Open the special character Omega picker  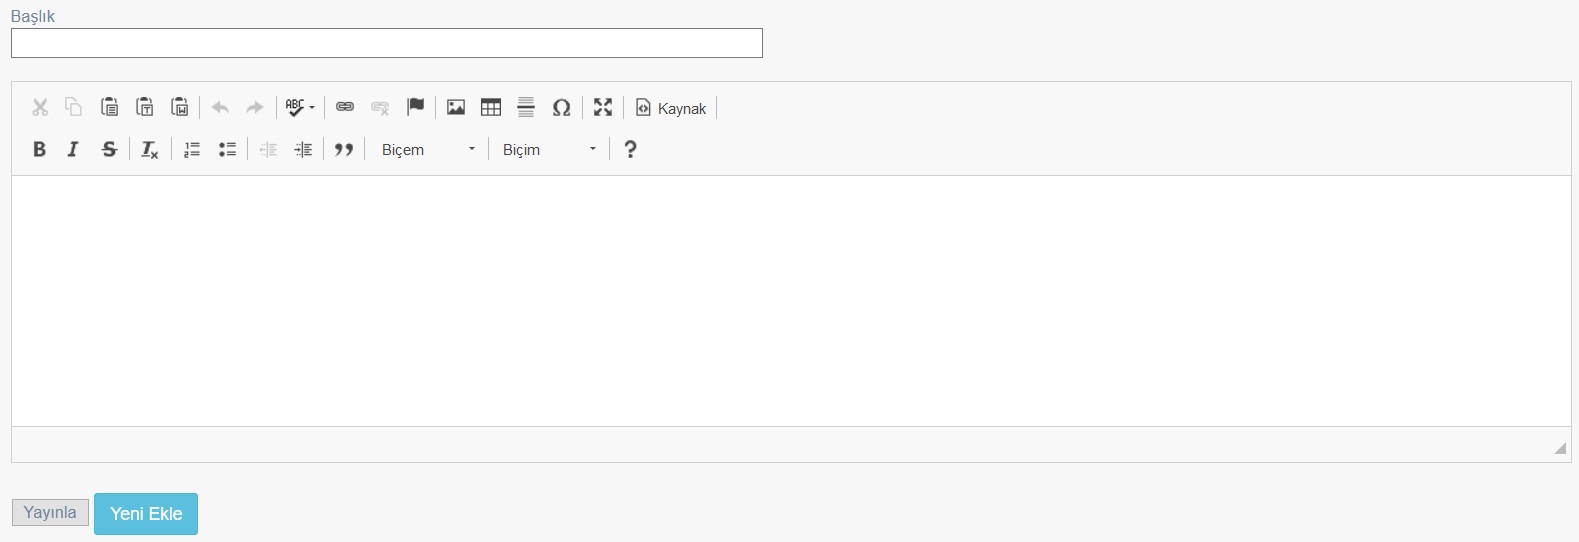(x=562, y=107)
